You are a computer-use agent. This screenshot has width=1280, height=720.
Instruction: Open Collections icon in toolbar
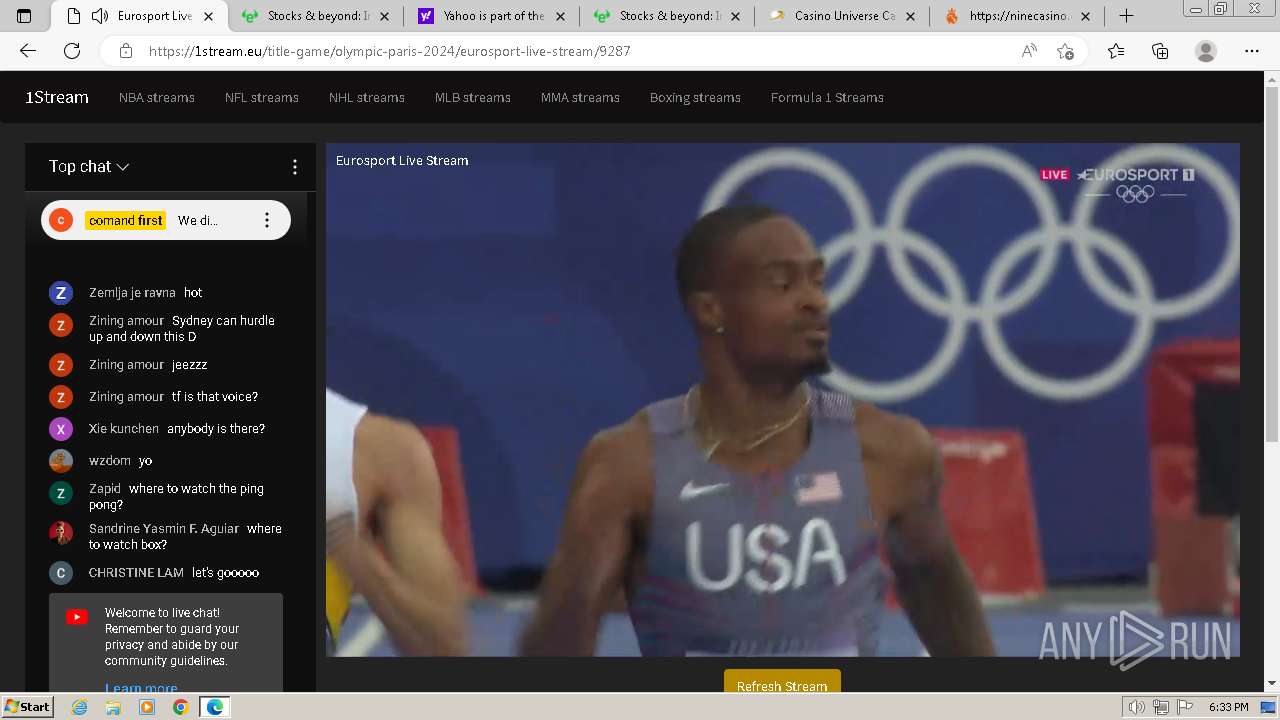pos(1160,51)
